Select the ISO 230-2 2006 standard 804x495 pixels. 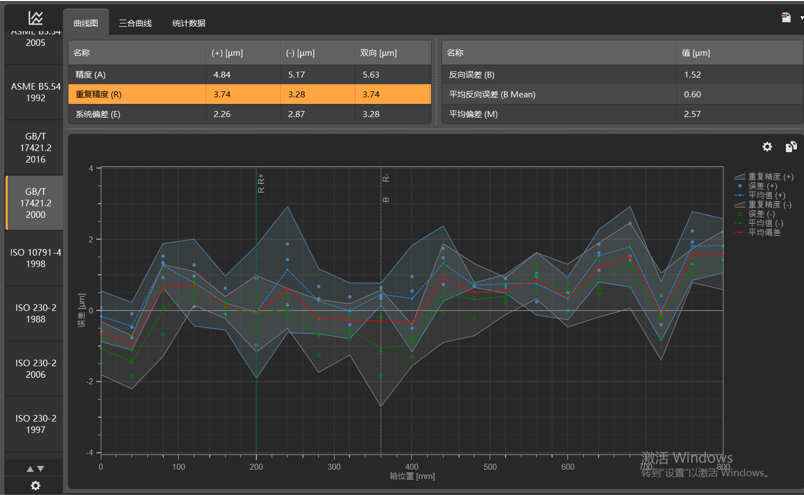[x=35, y=369]
